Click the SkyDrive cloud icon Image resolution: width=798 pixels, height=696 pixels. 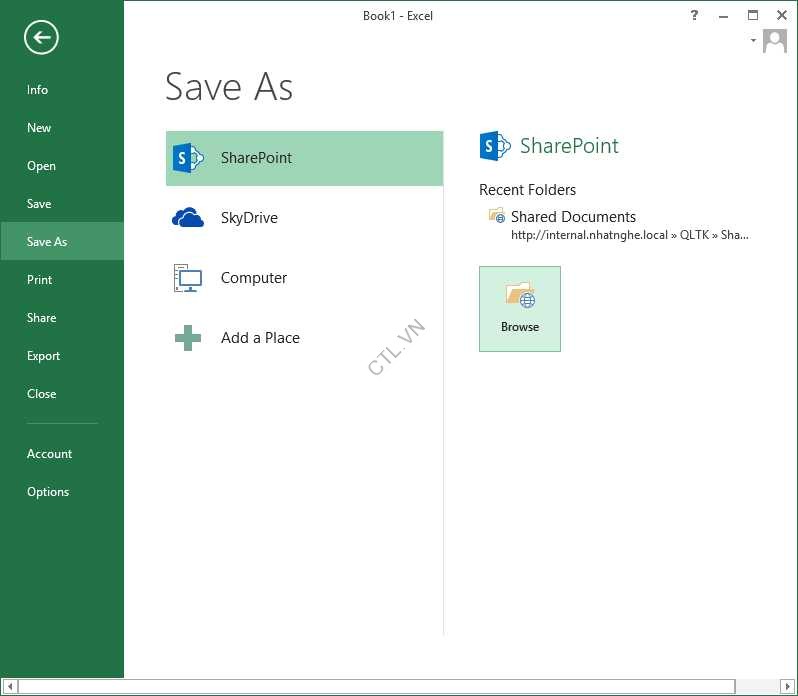(x=188, y=218)
